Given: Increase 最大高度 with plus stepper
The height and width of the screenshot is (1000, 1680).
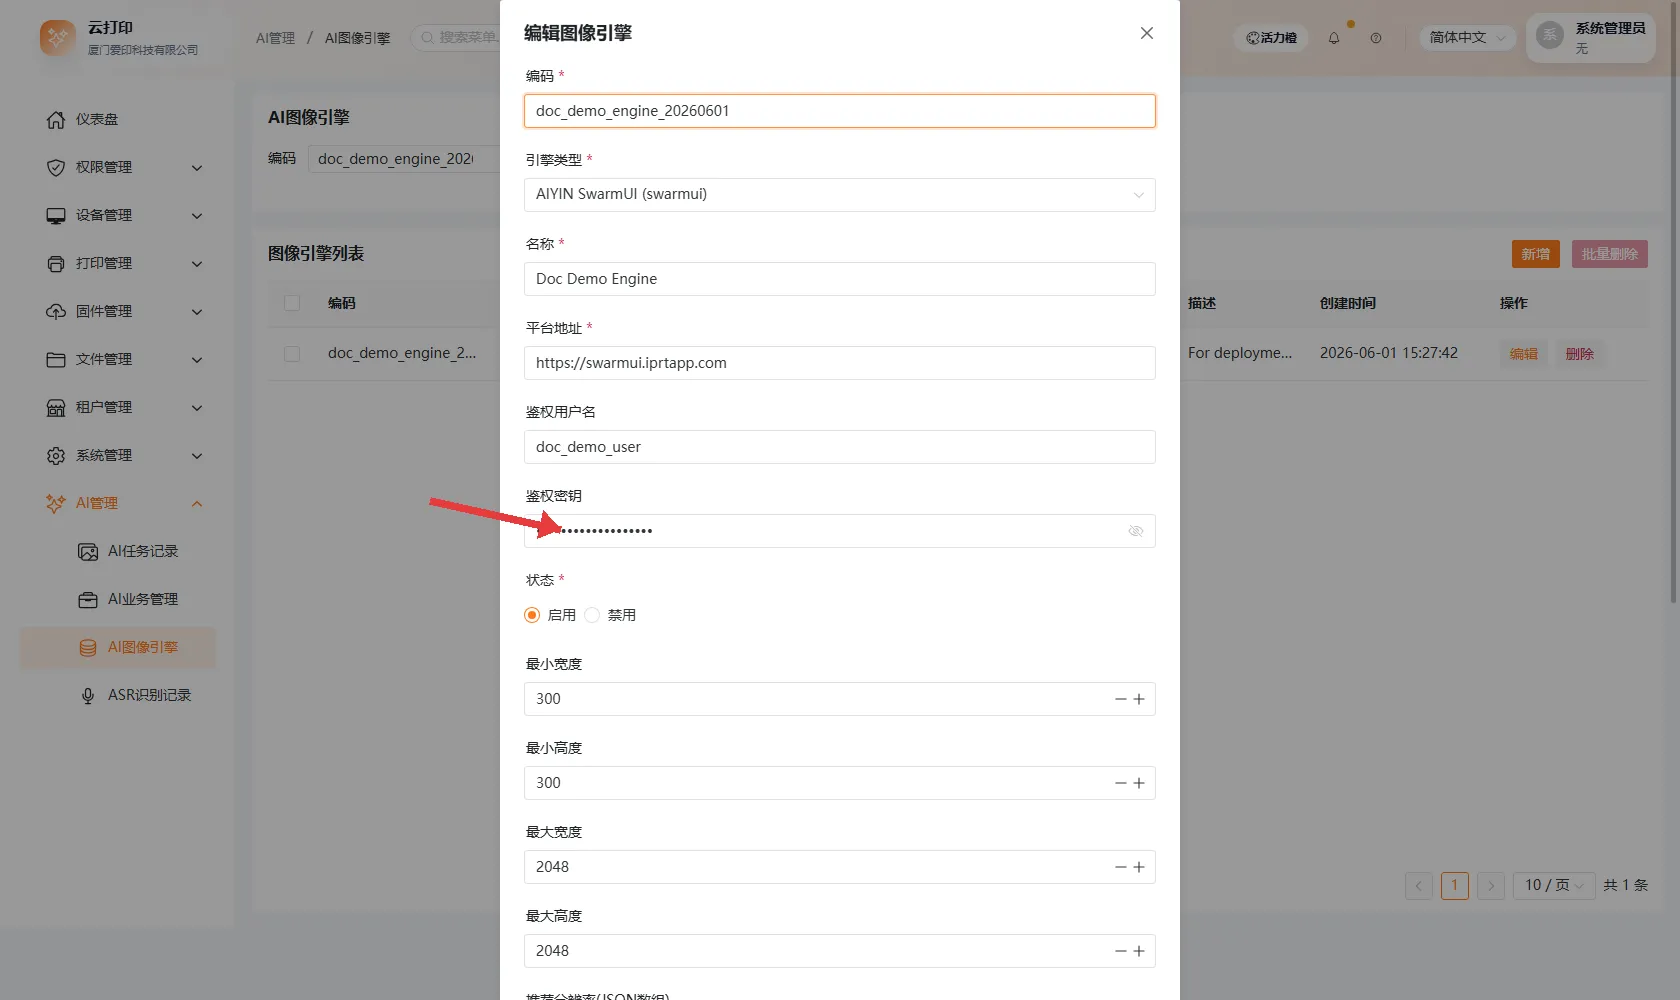Looking at the screenshot, I should [x=1139, y=951].
